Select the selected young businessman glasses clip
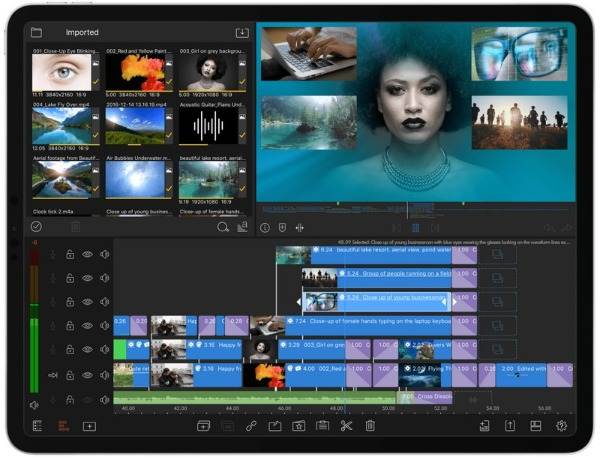Screen dimensions: 600x457 coord(376,302)
